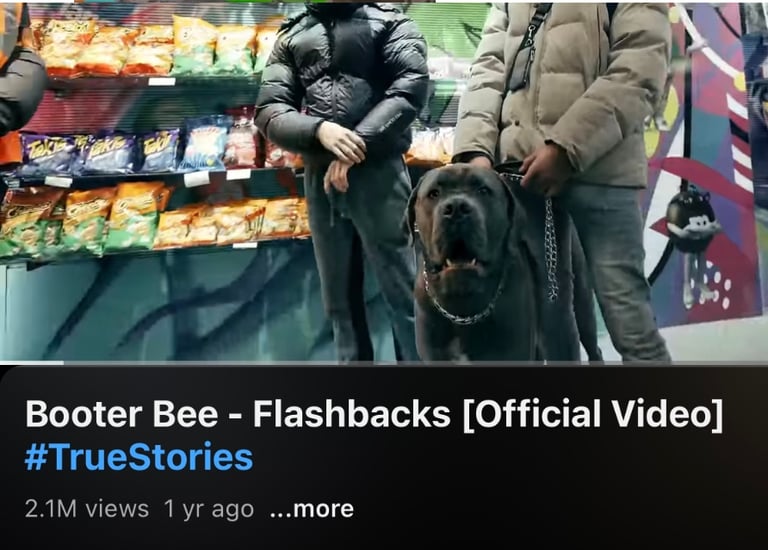Click the [Official Video] text in the title
Image resolution: width=768 pixels, height=550 pixels.
click(593, 414)
